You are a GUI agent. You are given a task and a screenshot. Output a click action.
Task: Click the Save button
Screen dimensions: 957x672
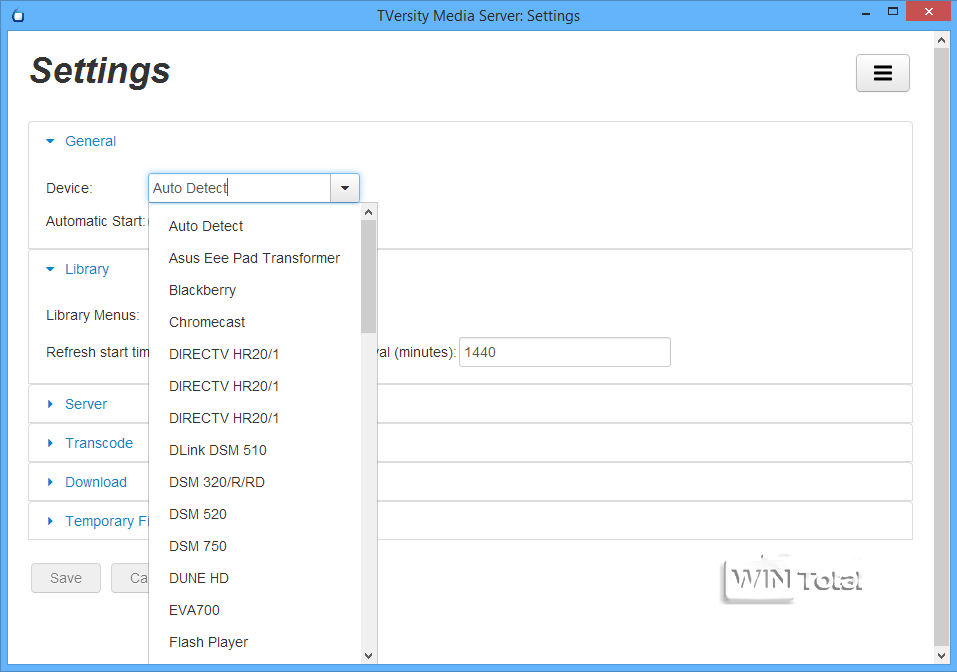(x=66, y=578)
